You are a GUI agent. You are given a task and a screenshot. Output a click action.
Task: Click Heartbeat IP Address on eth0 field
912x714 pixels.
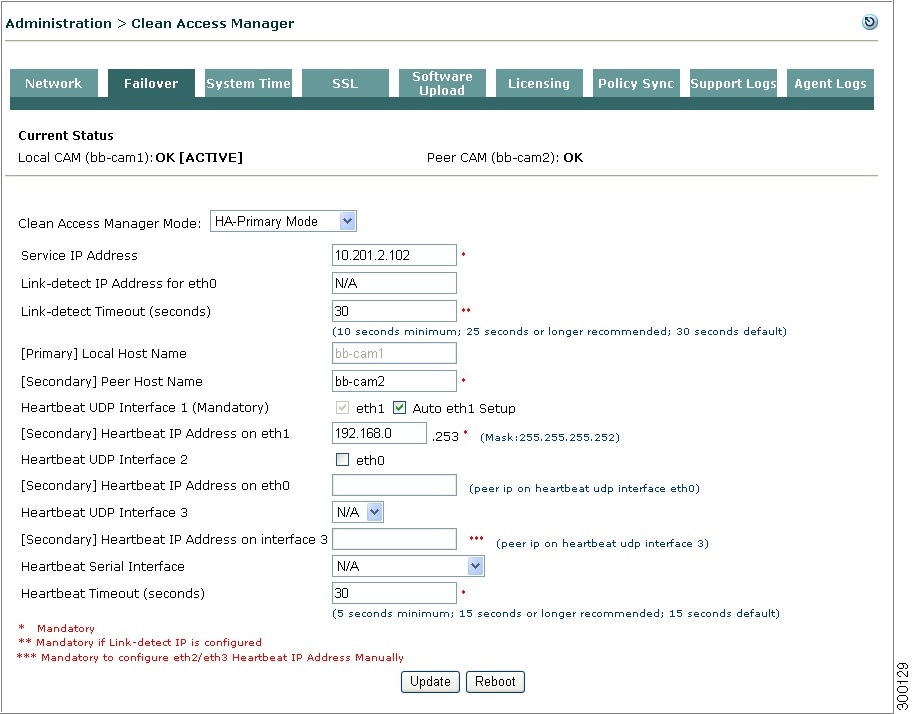pyautogui.click(x=394, y=485)
